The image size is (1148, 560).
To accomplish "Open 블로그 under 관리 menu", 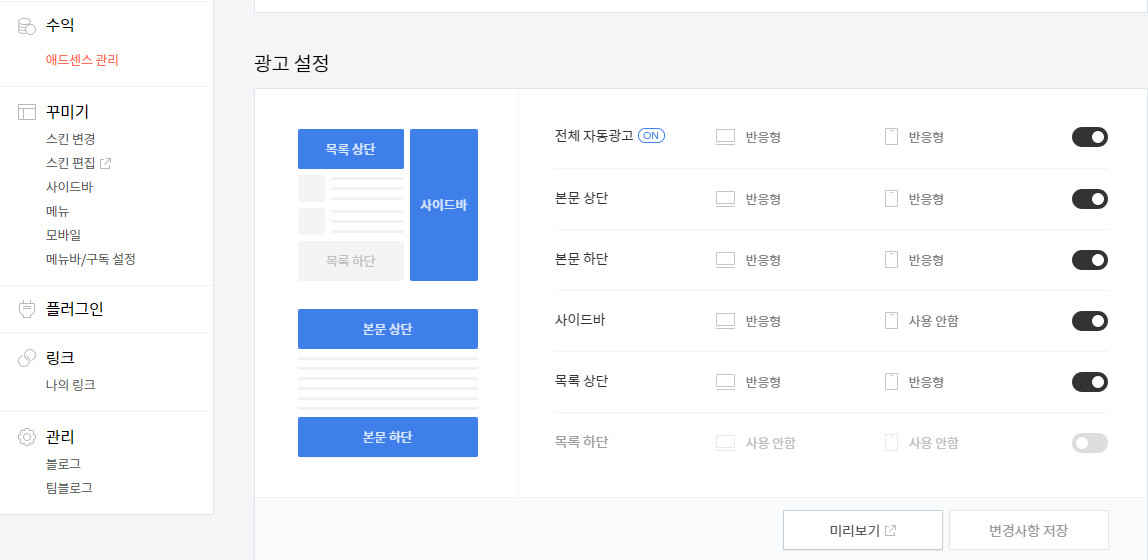I will [x=63, y=463].
